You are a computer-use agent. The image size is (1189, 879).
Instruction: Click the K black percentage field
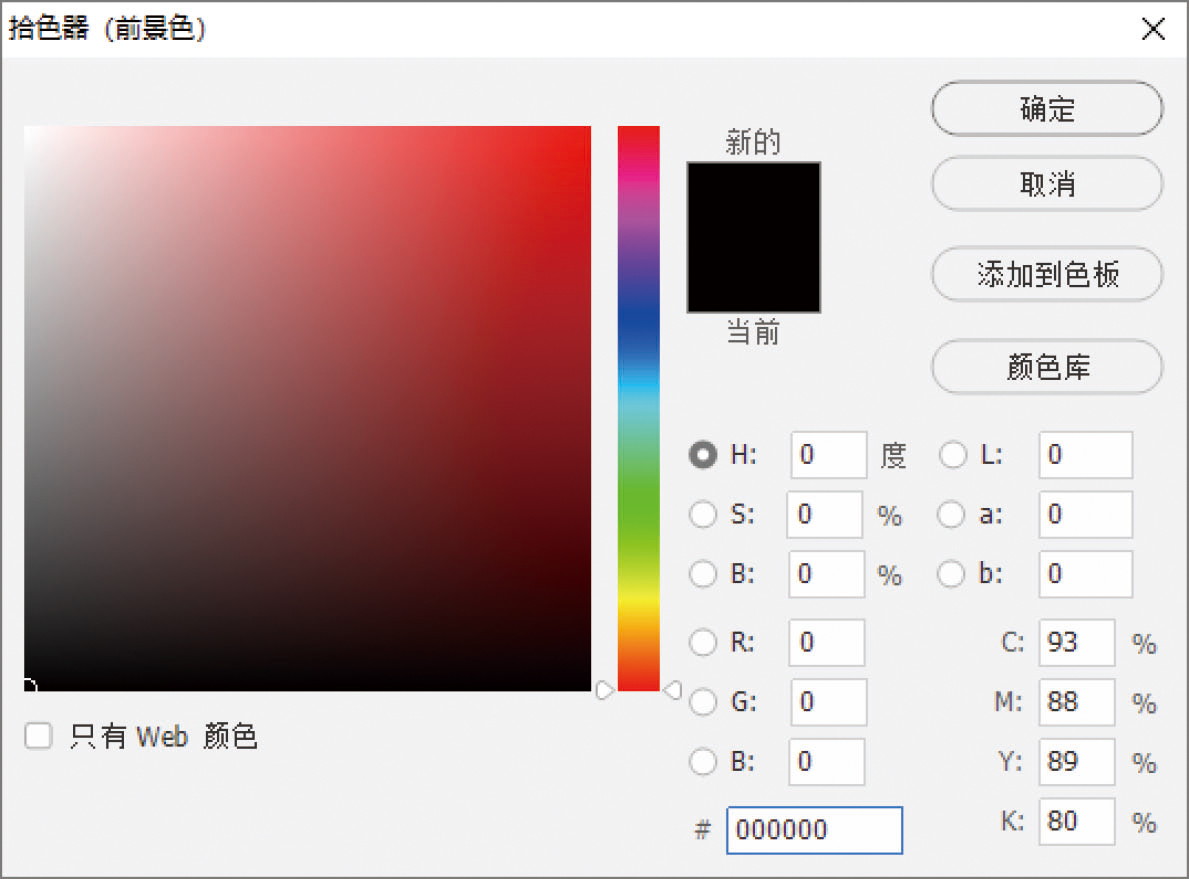click(x=1076, y=821)
